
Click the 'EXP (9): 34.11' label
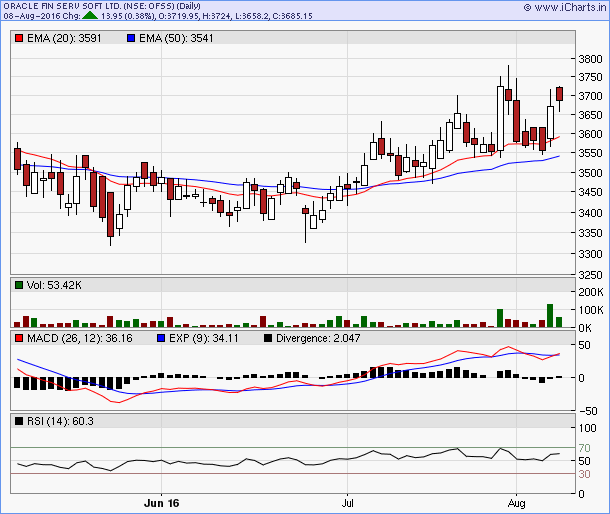pyautogui.click(x=203, y=338)
